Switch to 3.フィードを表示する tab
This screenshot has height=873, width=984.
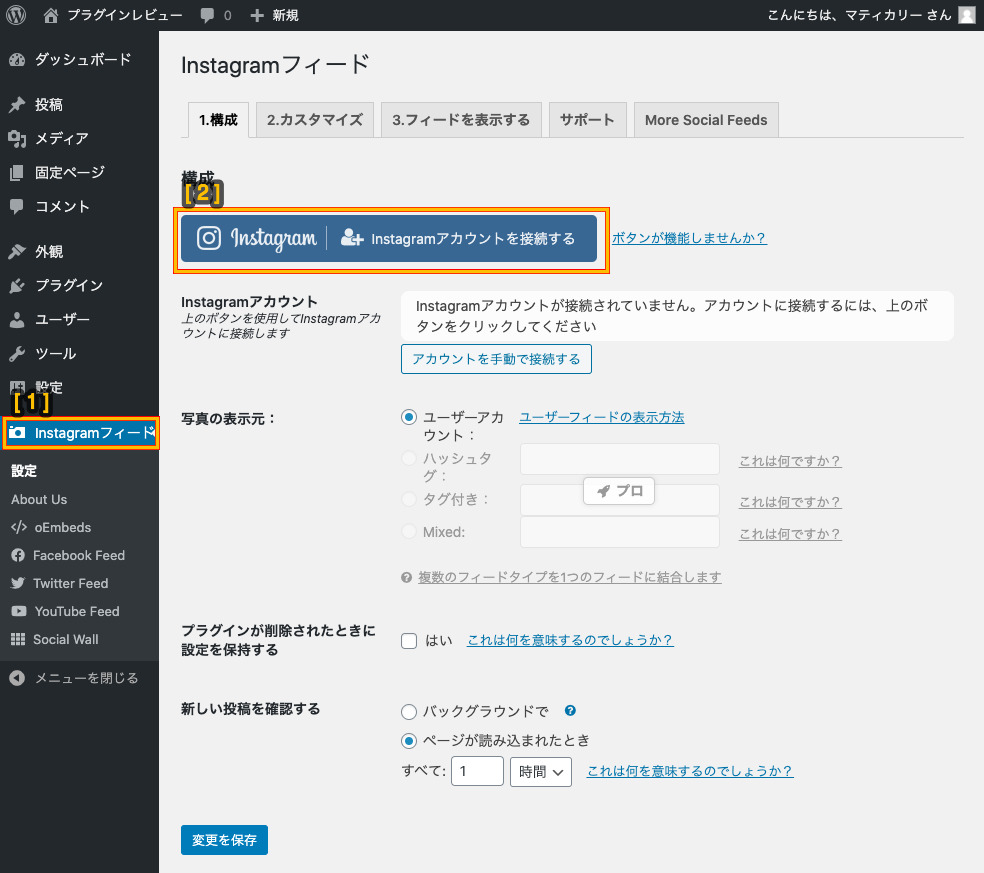(x=461, y=120)
